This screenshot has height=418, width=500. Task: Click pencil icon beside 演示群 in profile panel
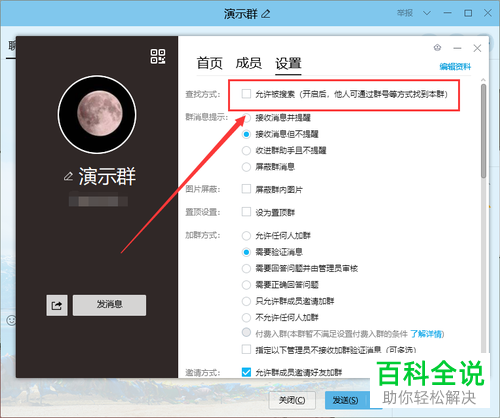point(68,176)
